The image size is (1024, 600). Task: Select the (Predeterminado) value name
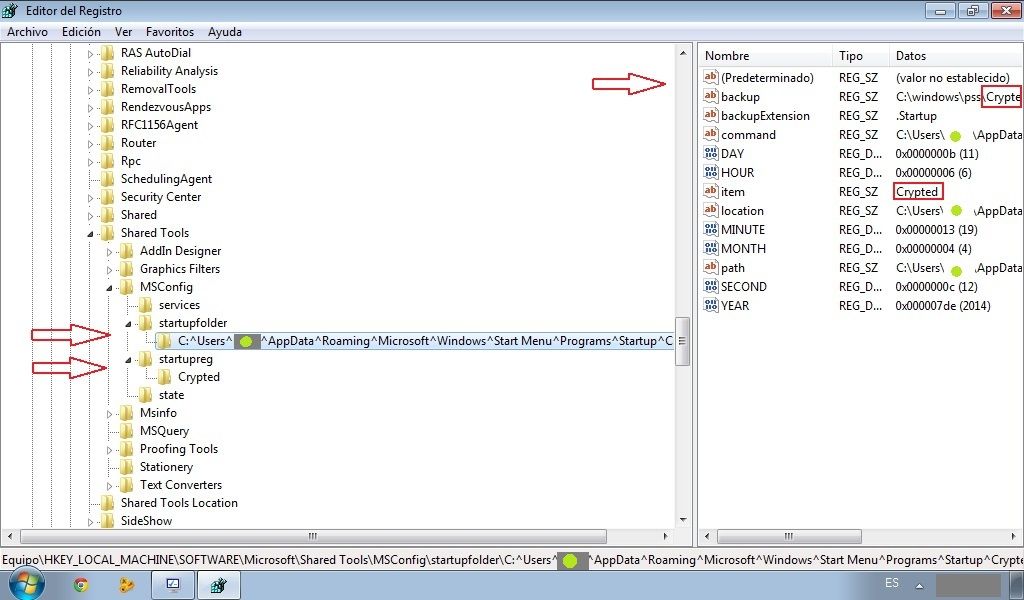767,78
